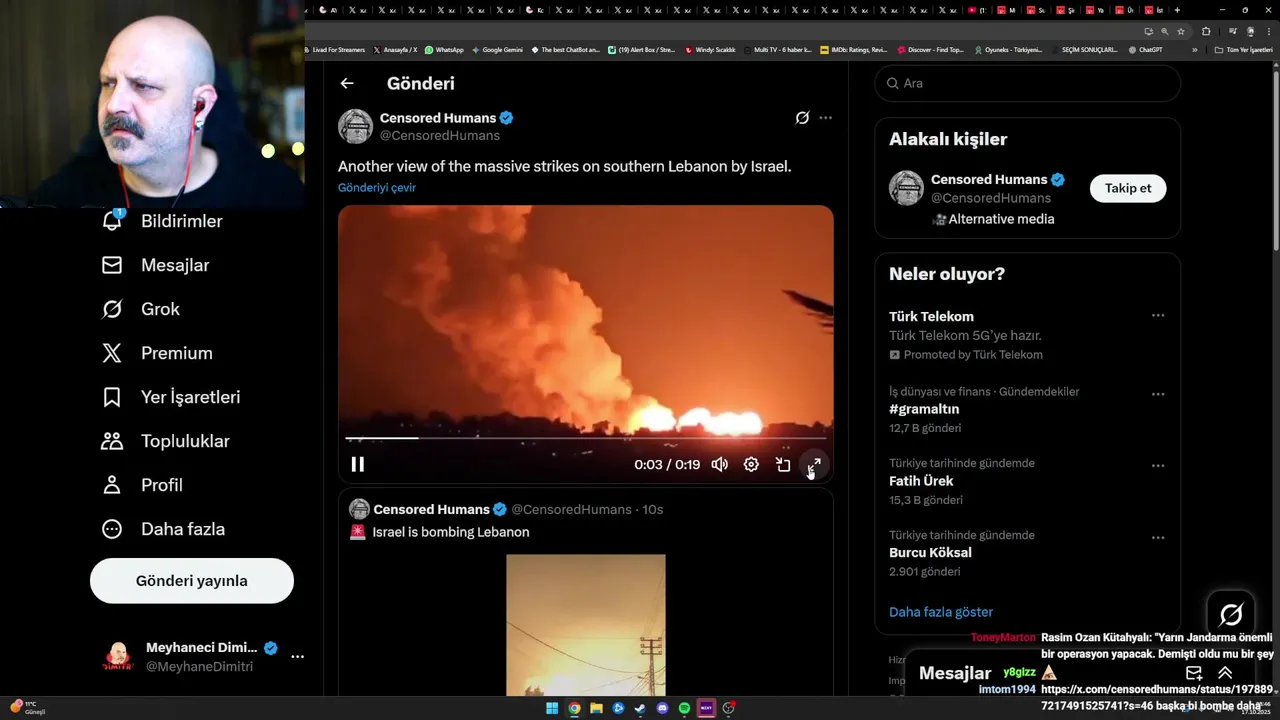1280x720 pixels.
Task: Open Bildirimler notifications in the sidebar
Action: [x=161, y=221]
